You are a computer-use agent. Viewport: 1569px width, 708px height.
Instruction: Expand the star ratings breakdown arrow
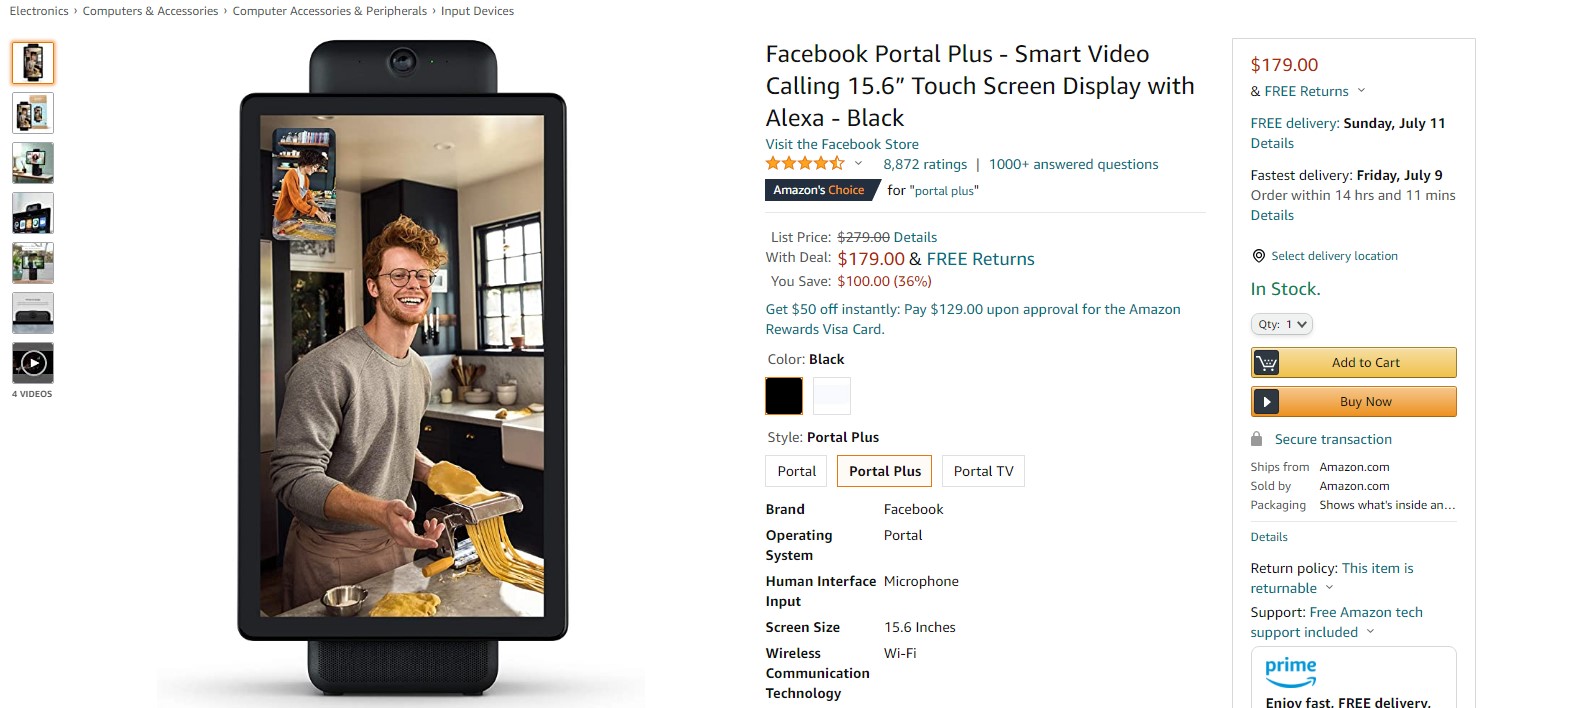pyautogui.click(x=858, y=164)
